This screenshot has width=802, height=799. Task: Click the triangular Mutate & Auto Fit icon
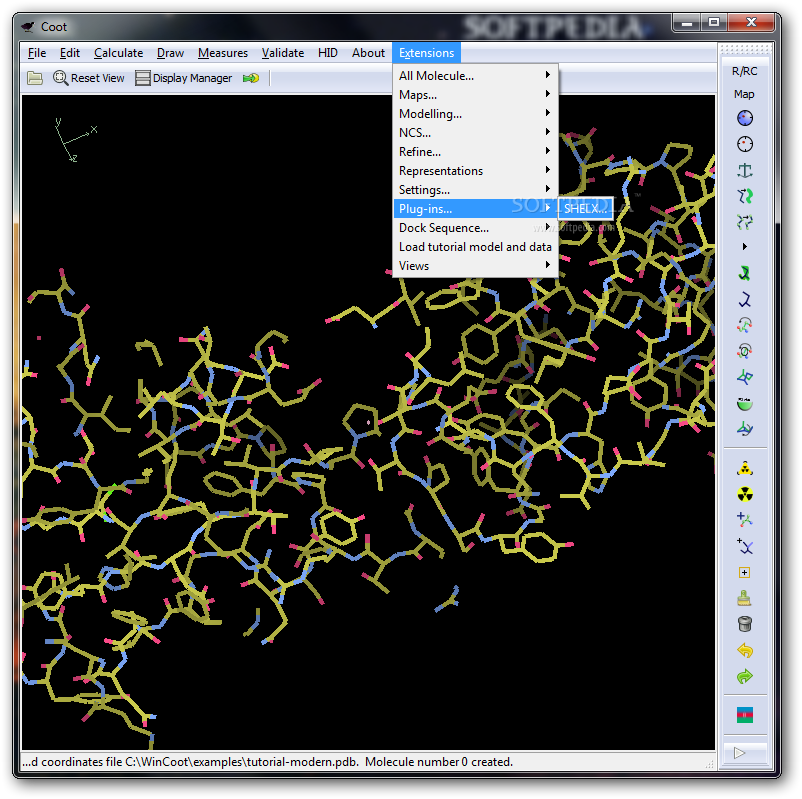tap(745, 469)
